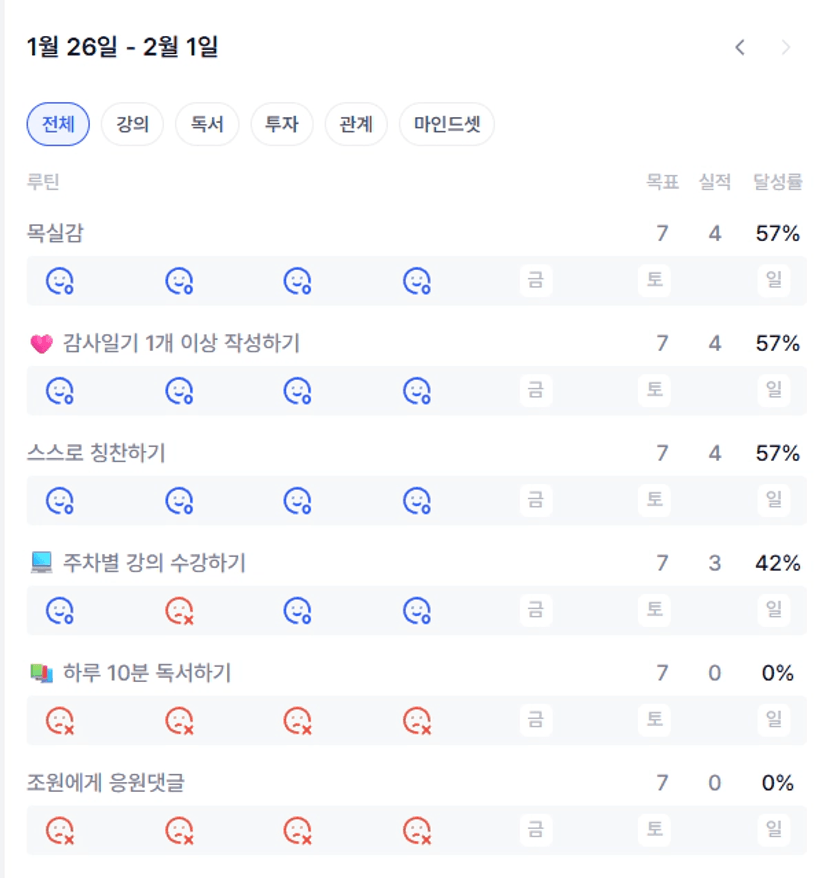Click the next week right chevron
Image resolution: width=827 pixels, height=878 pixels.
[x=786, y=47]
